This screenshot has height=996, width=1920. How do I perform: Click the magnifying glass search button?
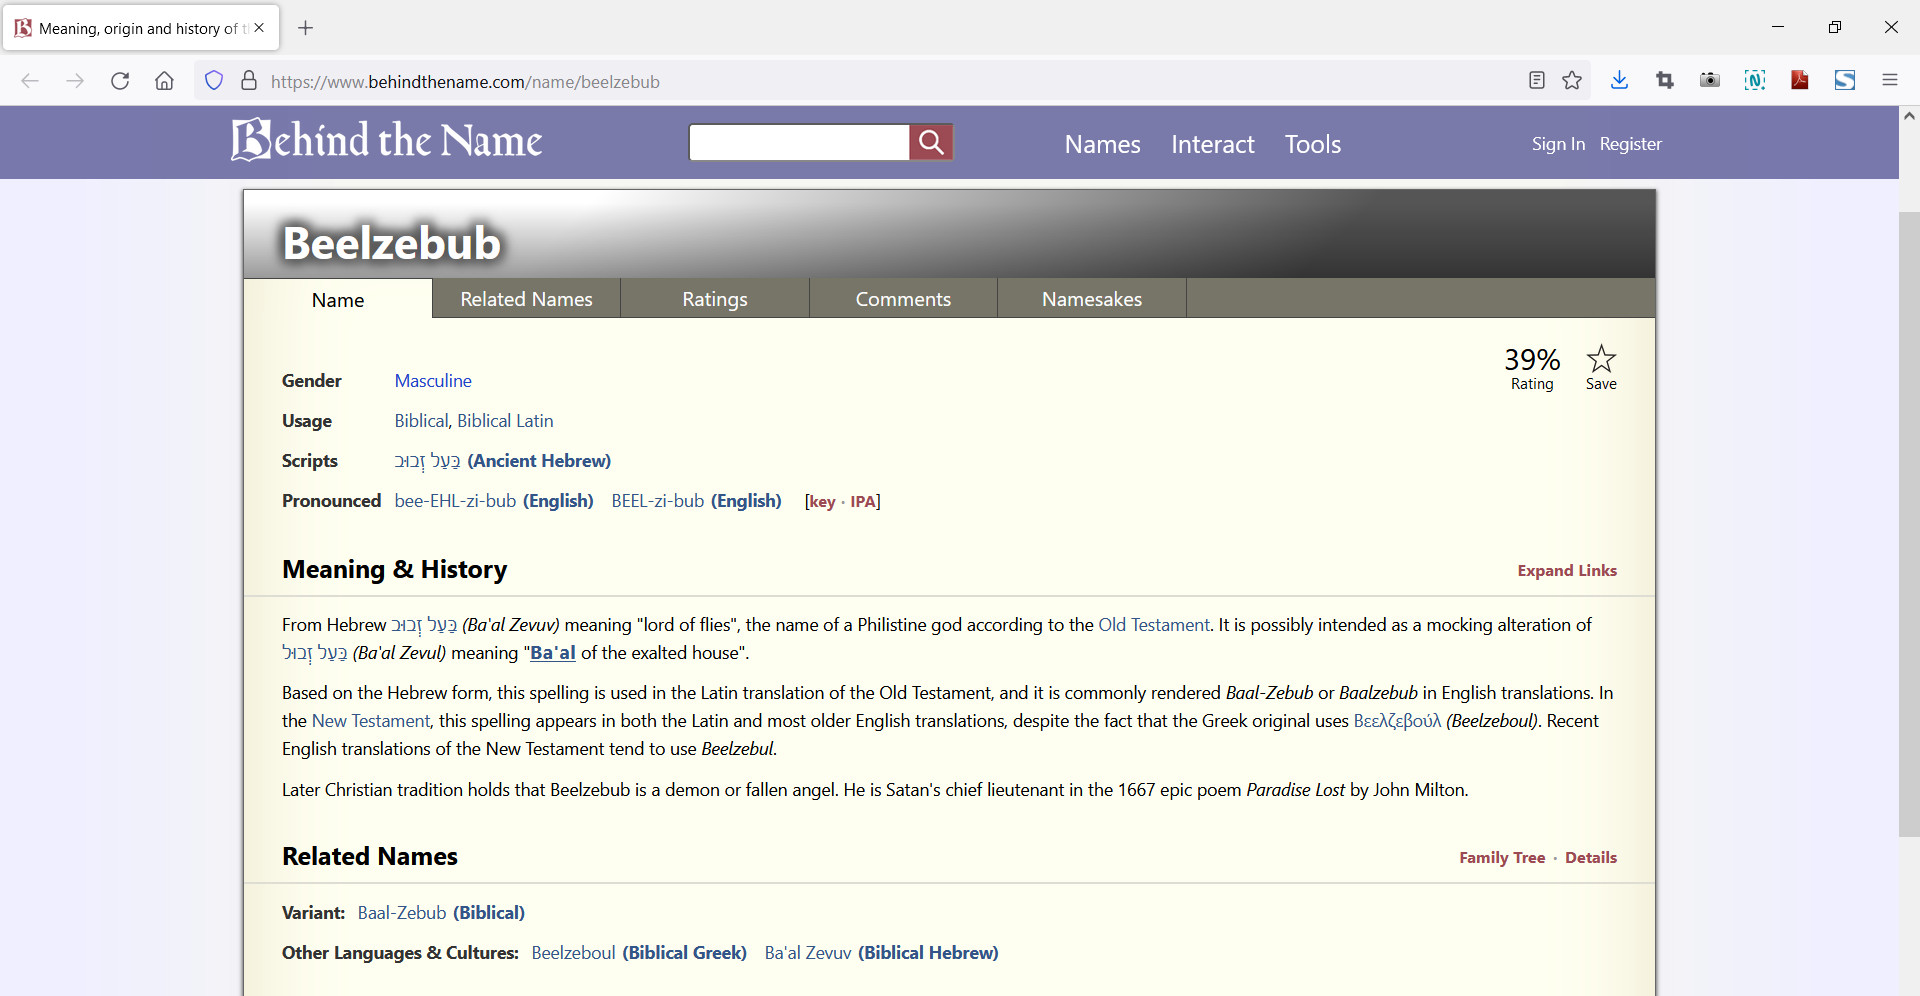[x=930, y=143]
